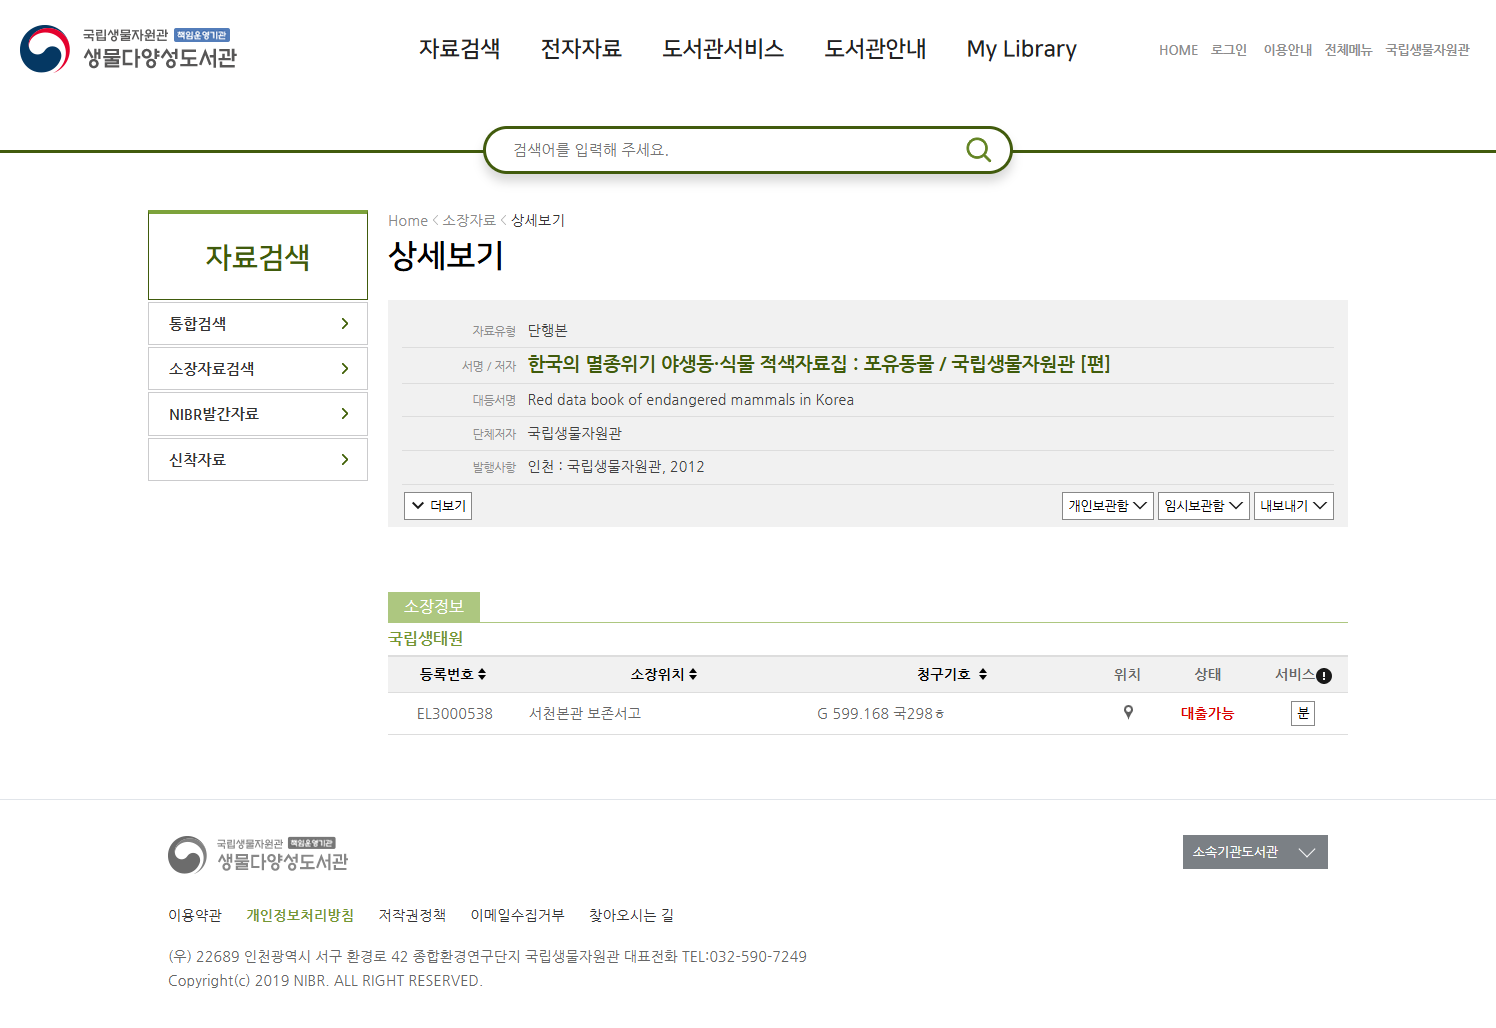Select 통합검색 in the sidebar
Viewport: 1496px width, 1028px height.
[258, 324]
